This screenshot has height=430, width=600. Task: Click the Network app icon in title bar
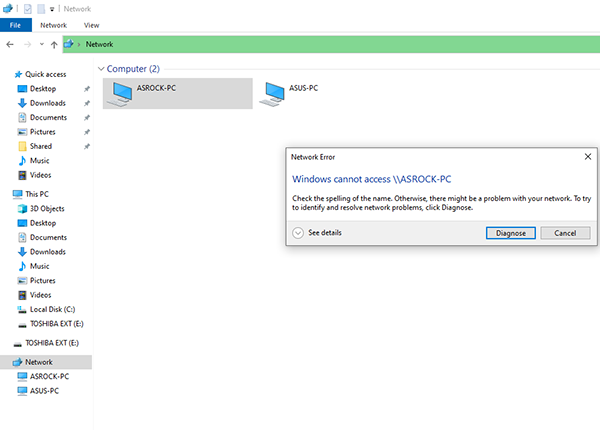tap(8, 8)
